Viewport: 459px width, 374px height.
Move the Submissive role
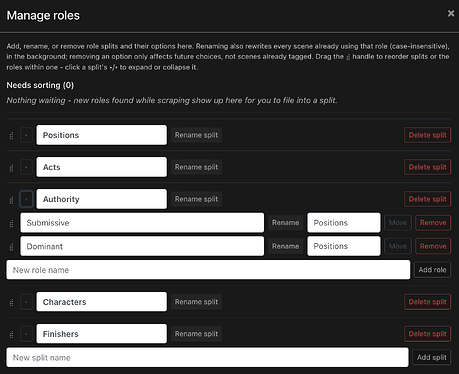click(x=398, y=223)
